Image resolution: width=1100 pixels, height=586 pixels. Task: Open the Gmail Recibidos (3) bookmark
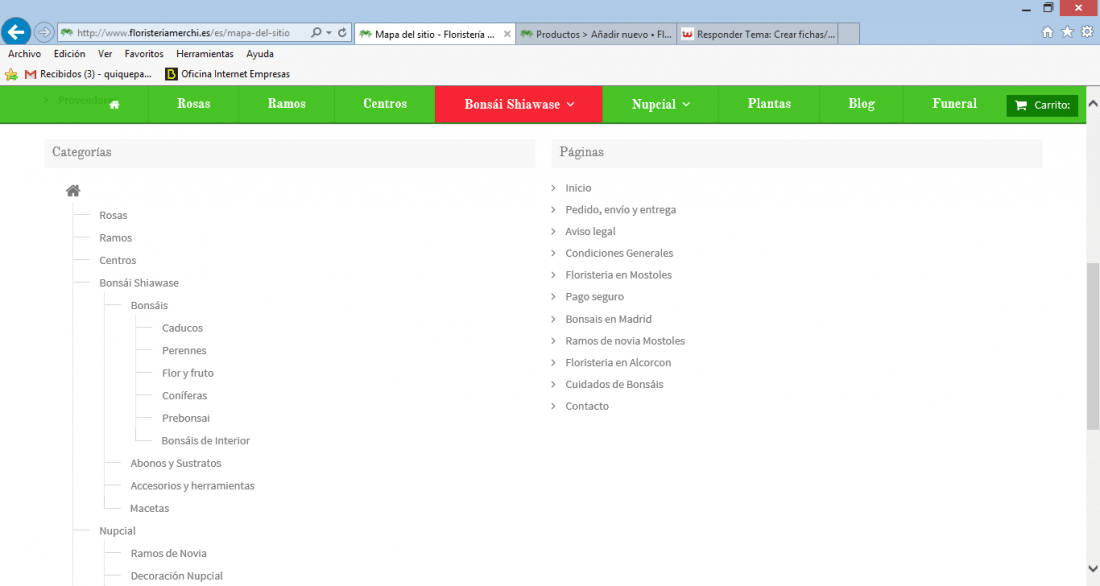point(88,74)
